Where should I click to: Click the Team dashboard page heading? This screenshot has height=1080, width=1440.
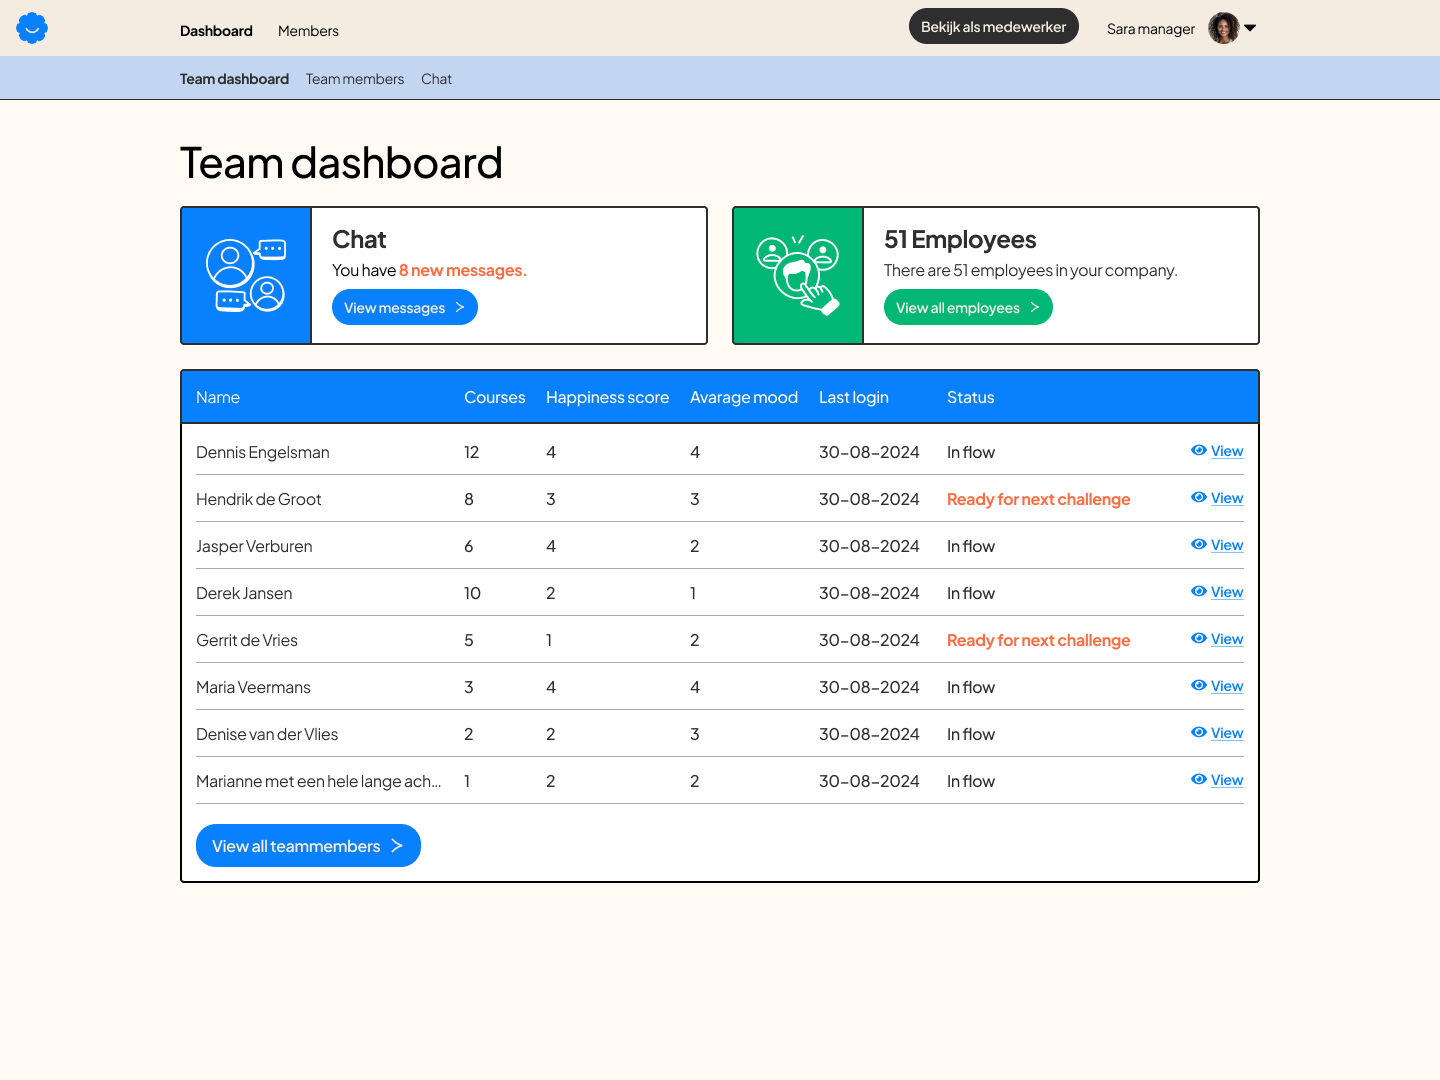point(341,163)
